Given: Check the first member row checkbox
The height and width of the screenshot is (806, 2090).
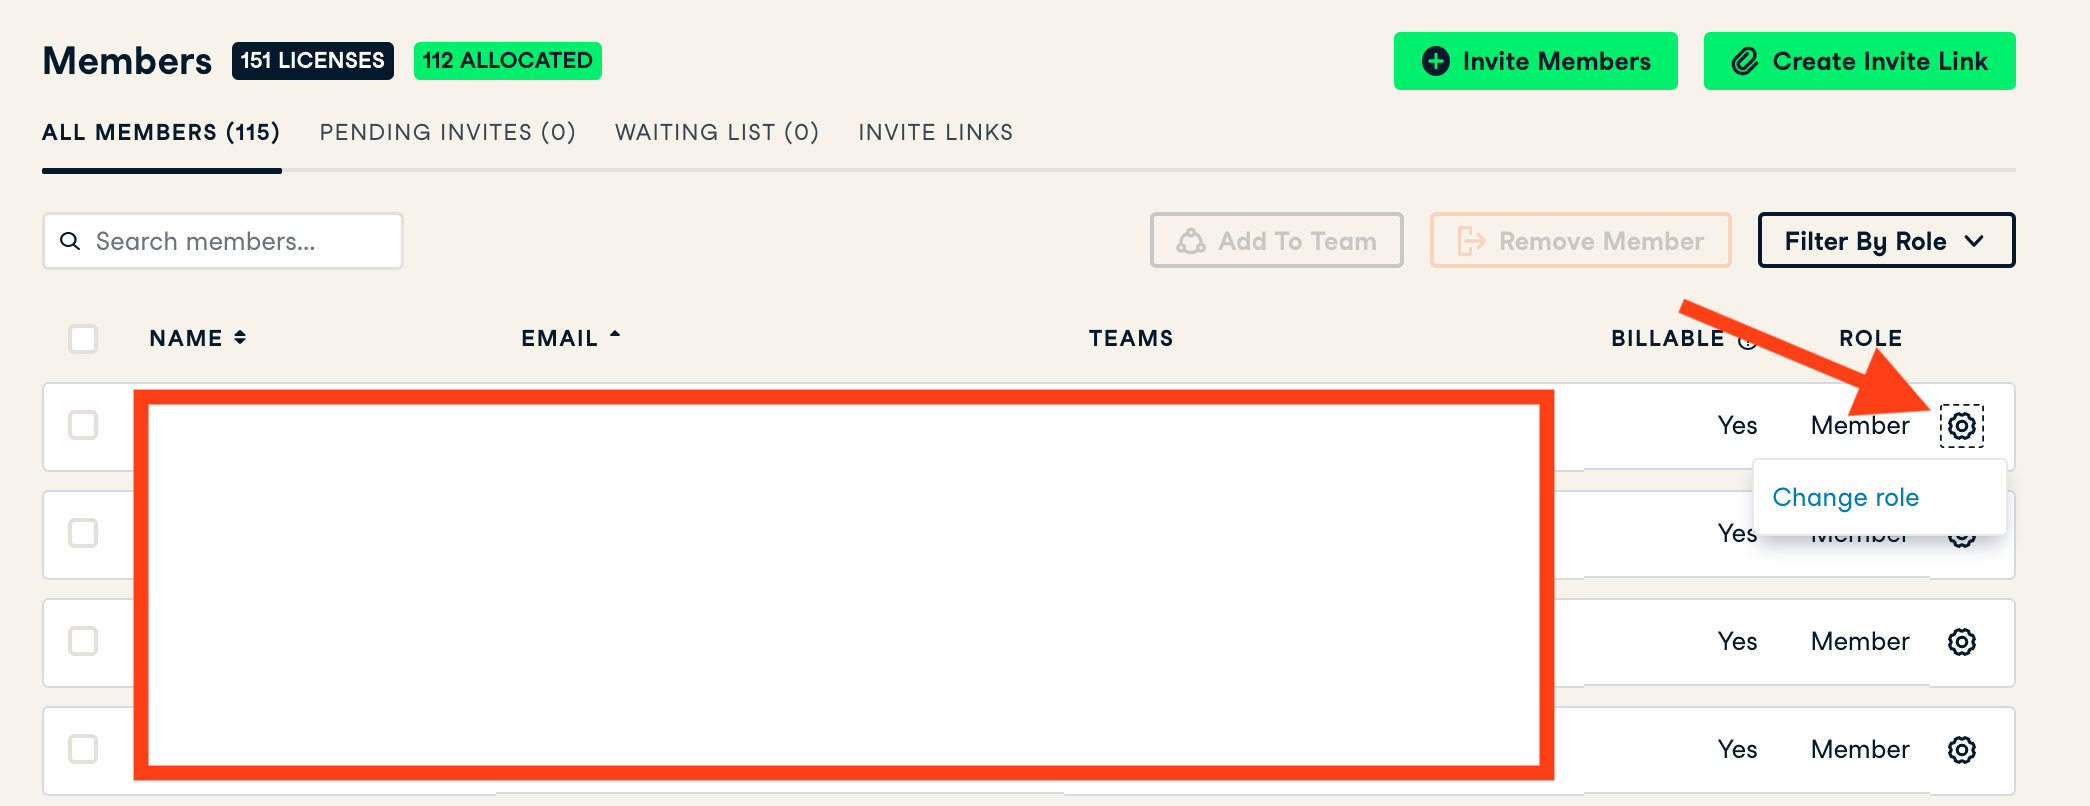Looking at the screenshot, I should [x=83, y=425].
